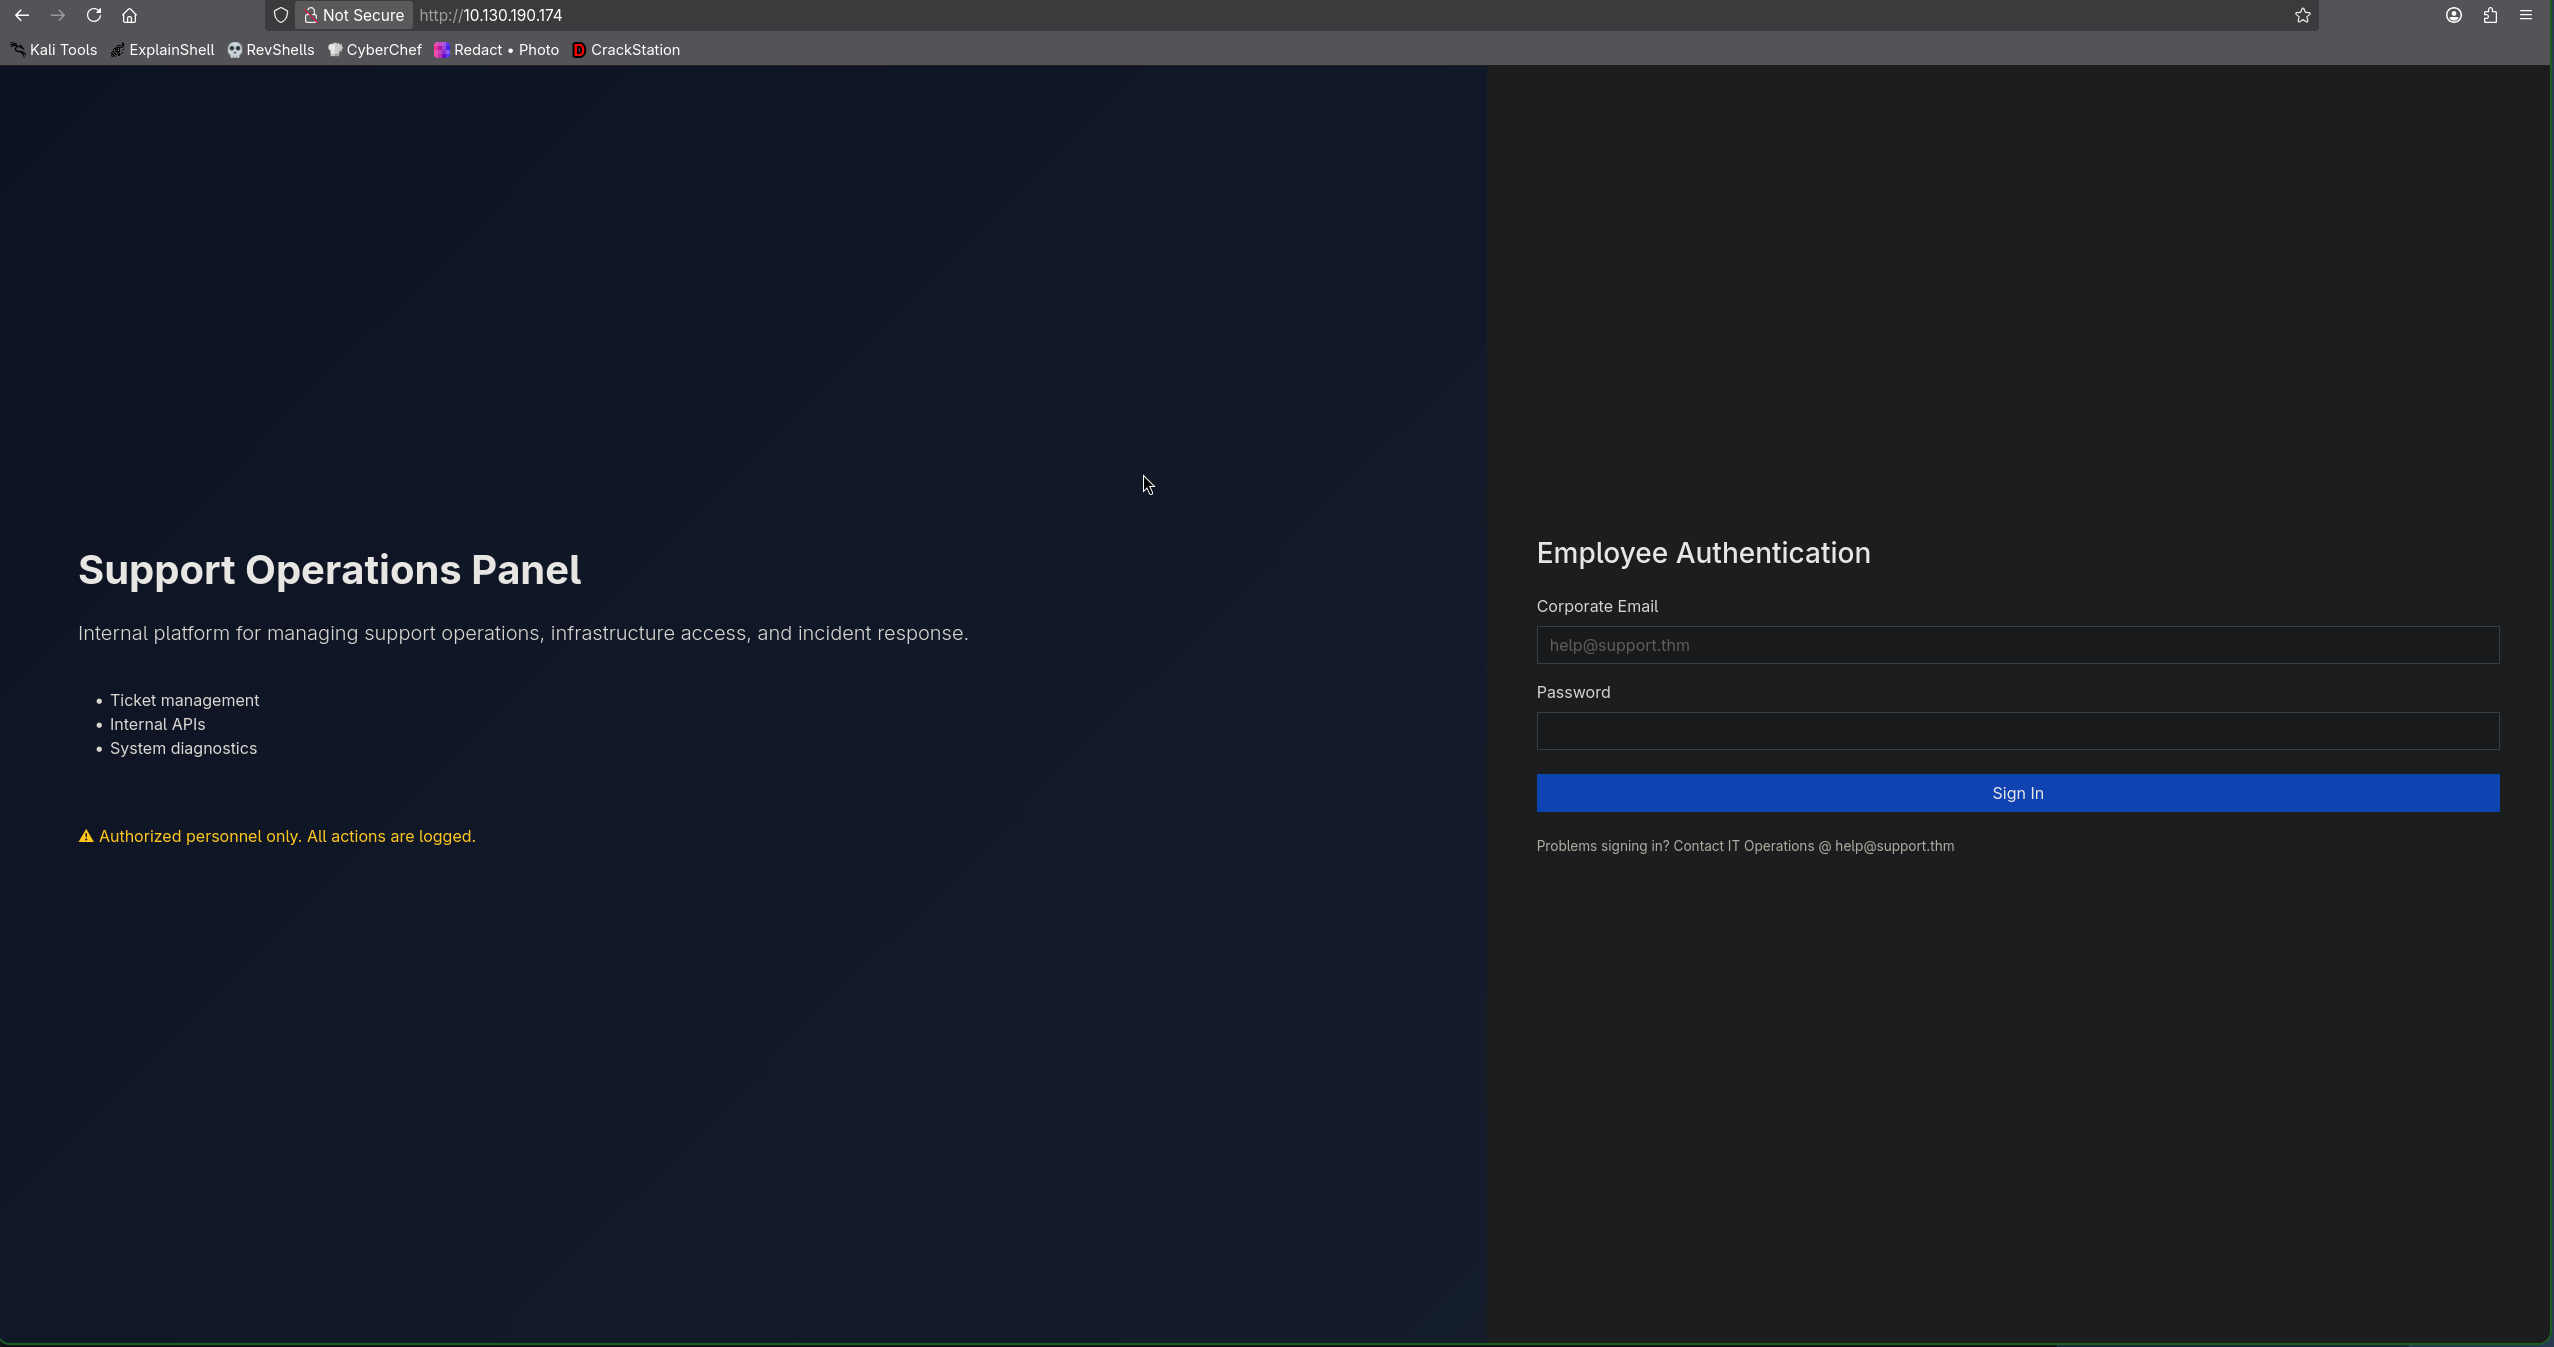The width and height of the screenshot is (2554, 1347).
Task: Open the Redact • Photo bookmark
Action: pyautogui.click(x=497, y=50)
